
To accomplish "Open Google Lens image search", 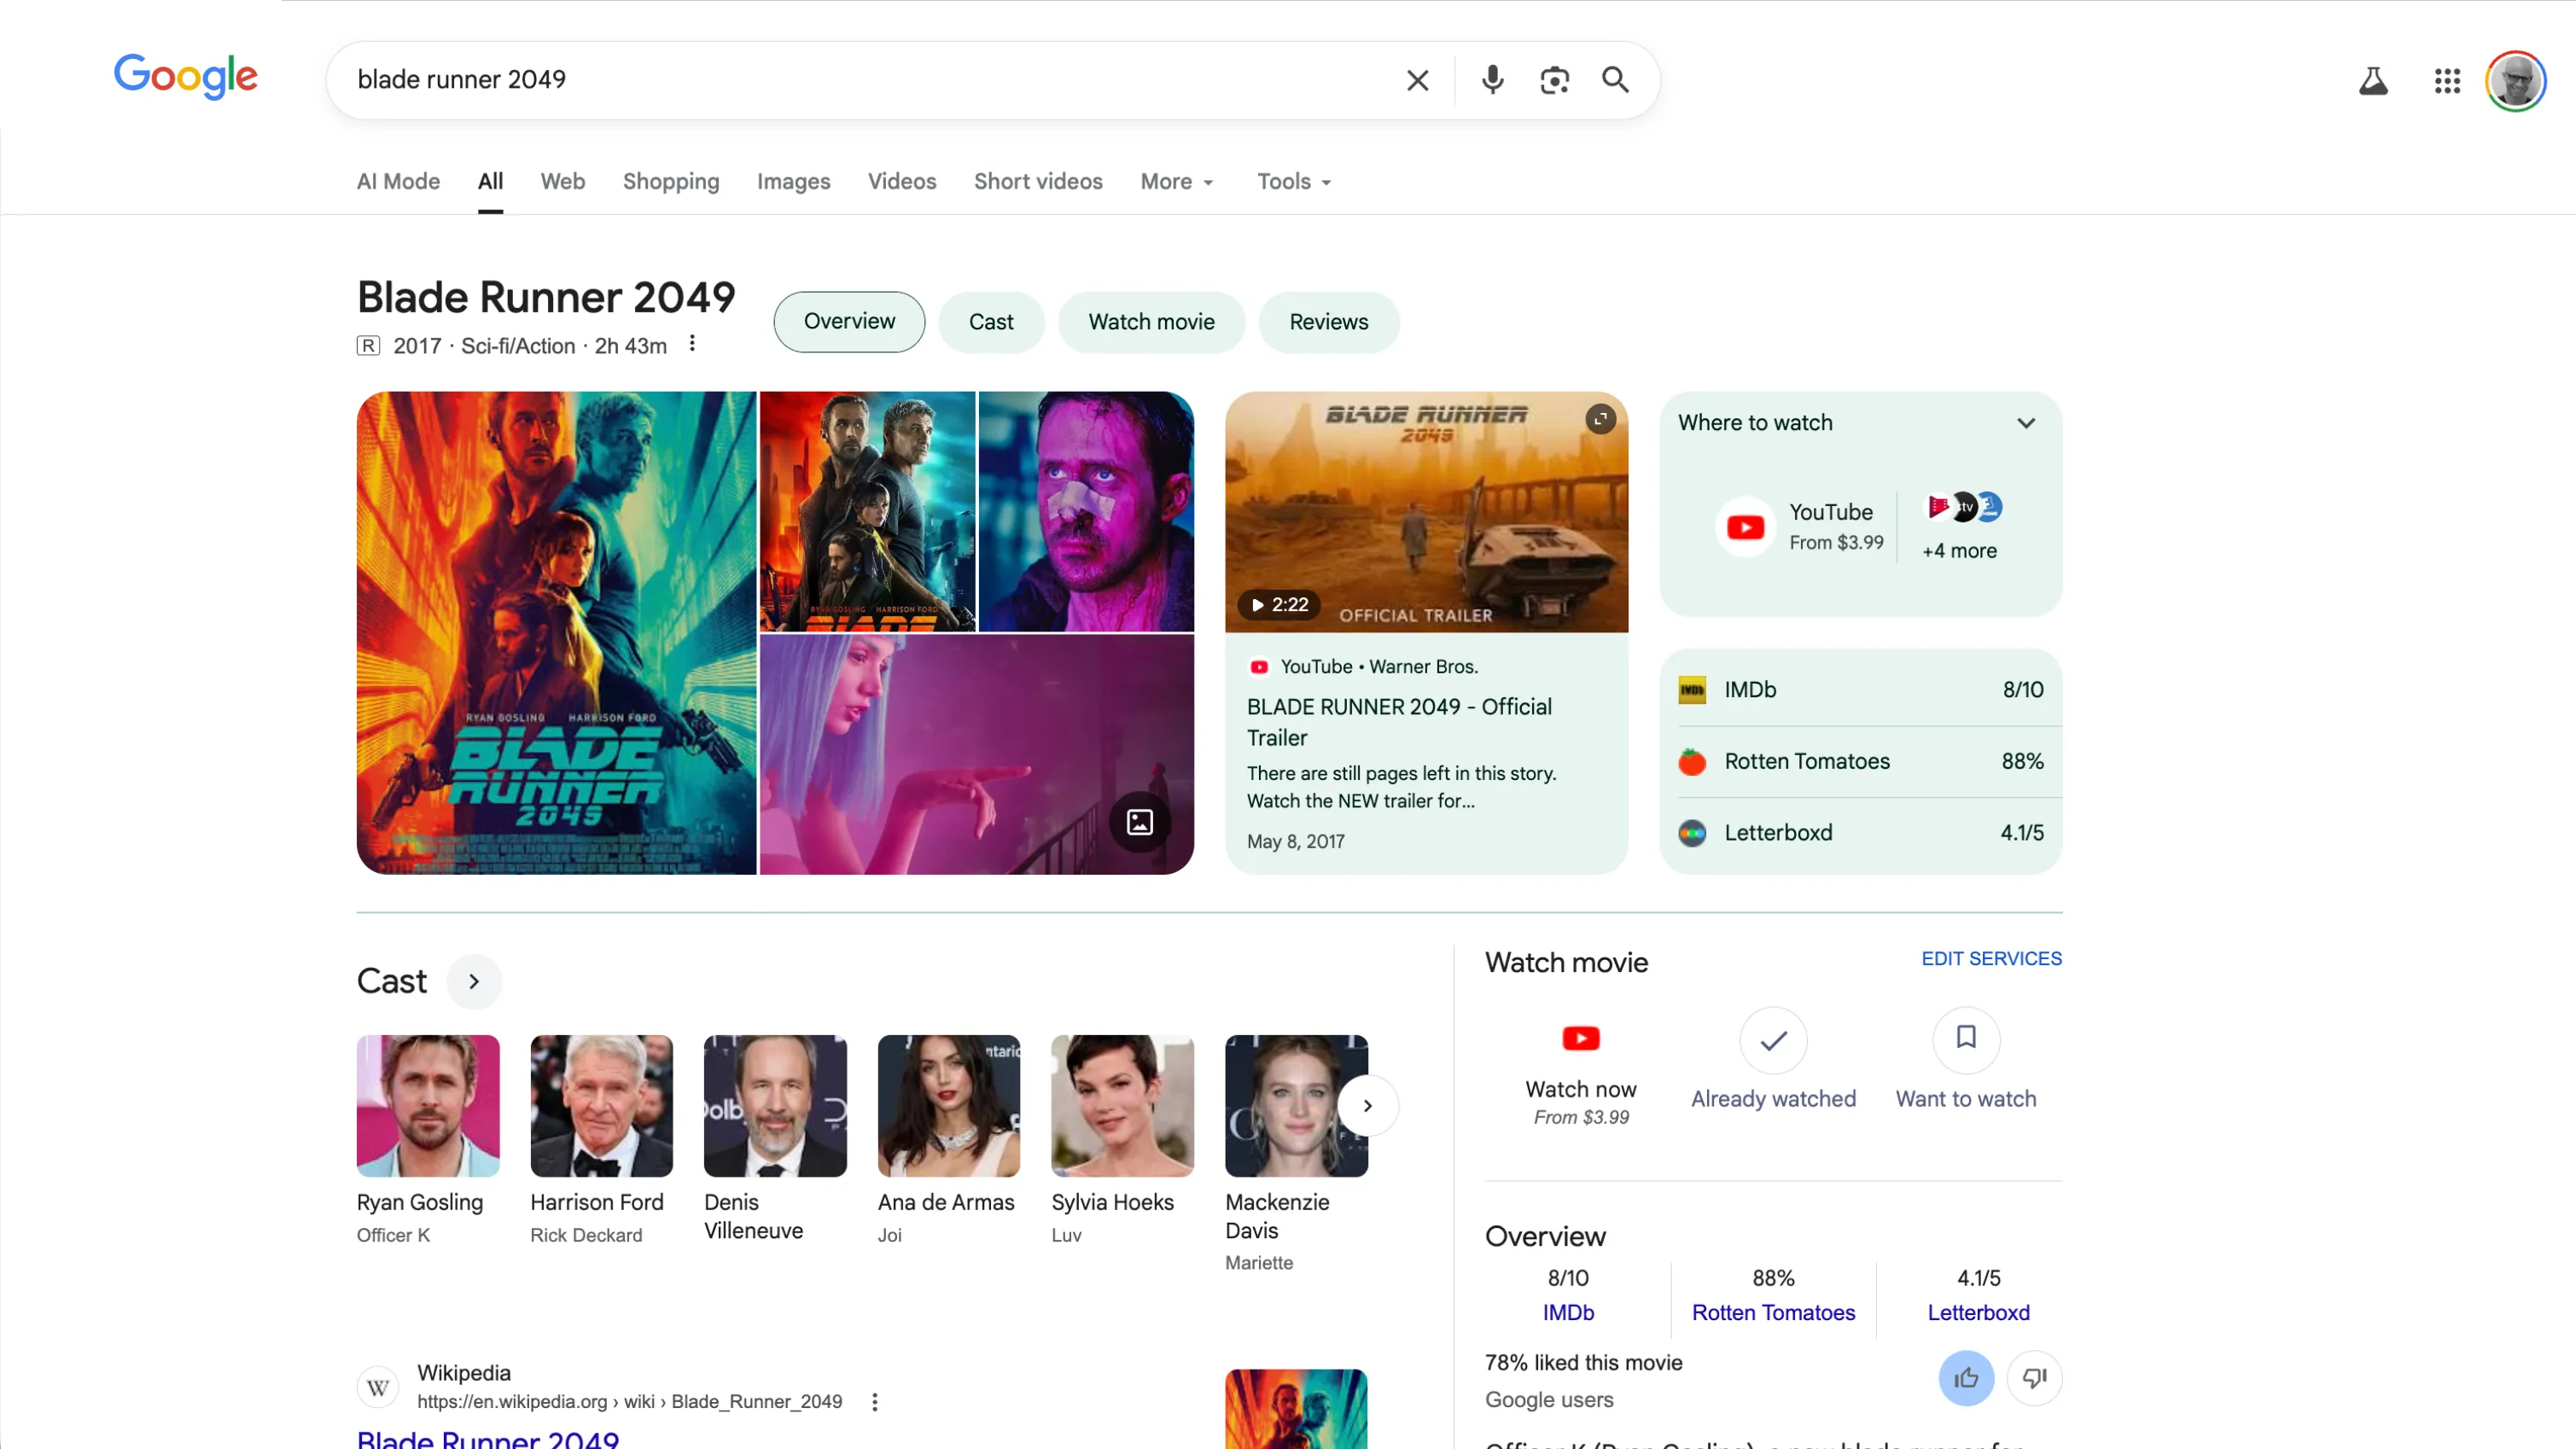I will click(1554, 80).
